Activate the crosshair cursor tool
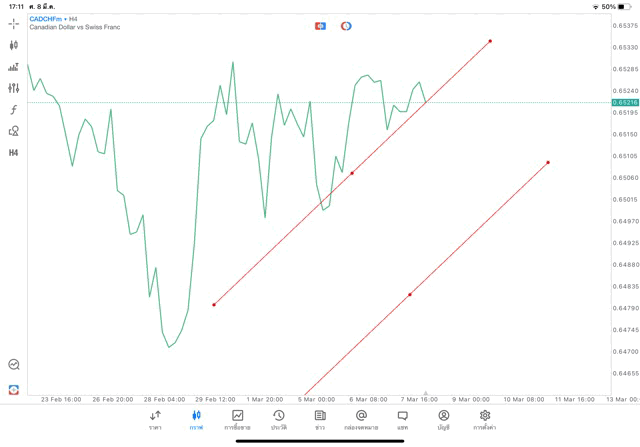 14,23
